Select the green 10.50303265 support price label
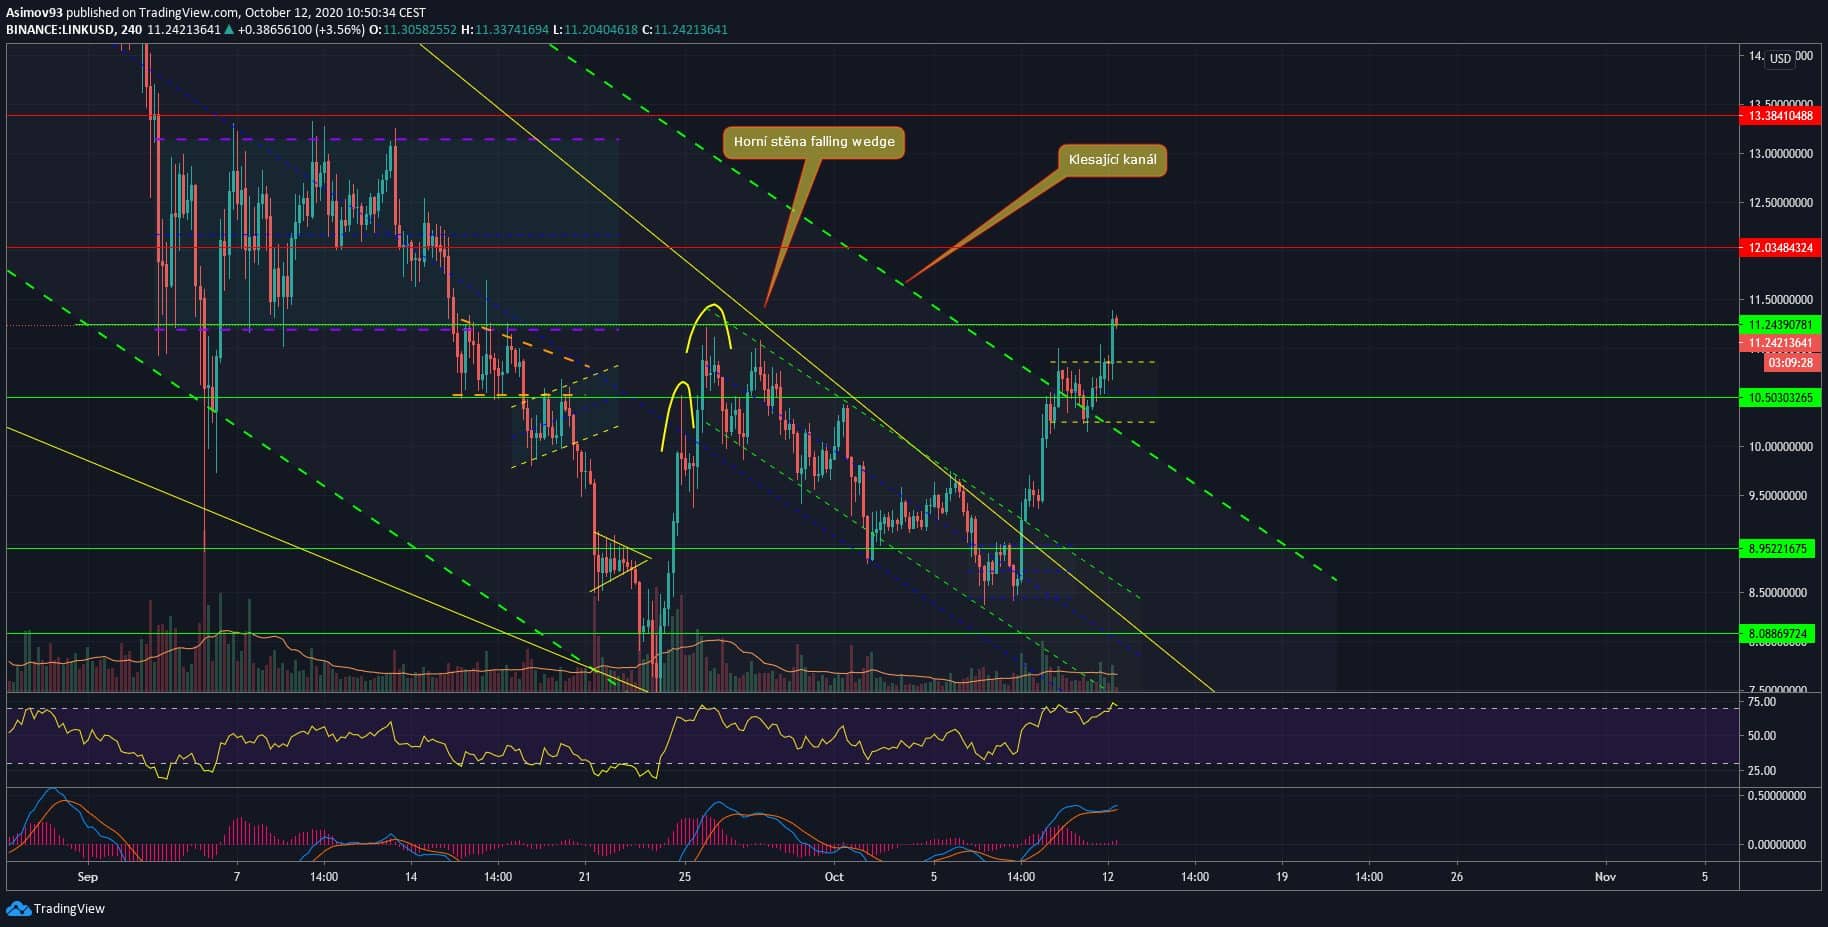The height and width of the screenshot is (927, 1828). [1779, 398]
